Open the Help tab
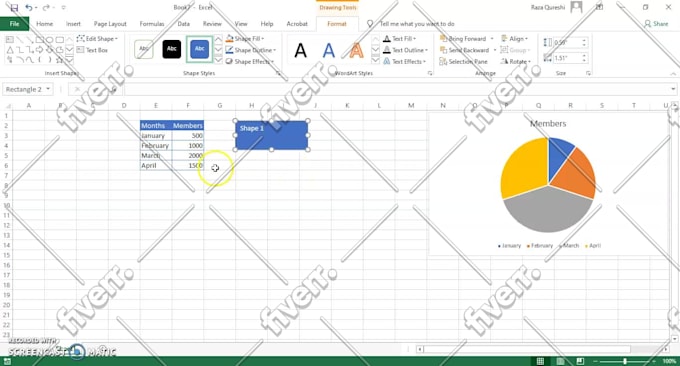The image size is (680, 366). (x=267, y=24)
